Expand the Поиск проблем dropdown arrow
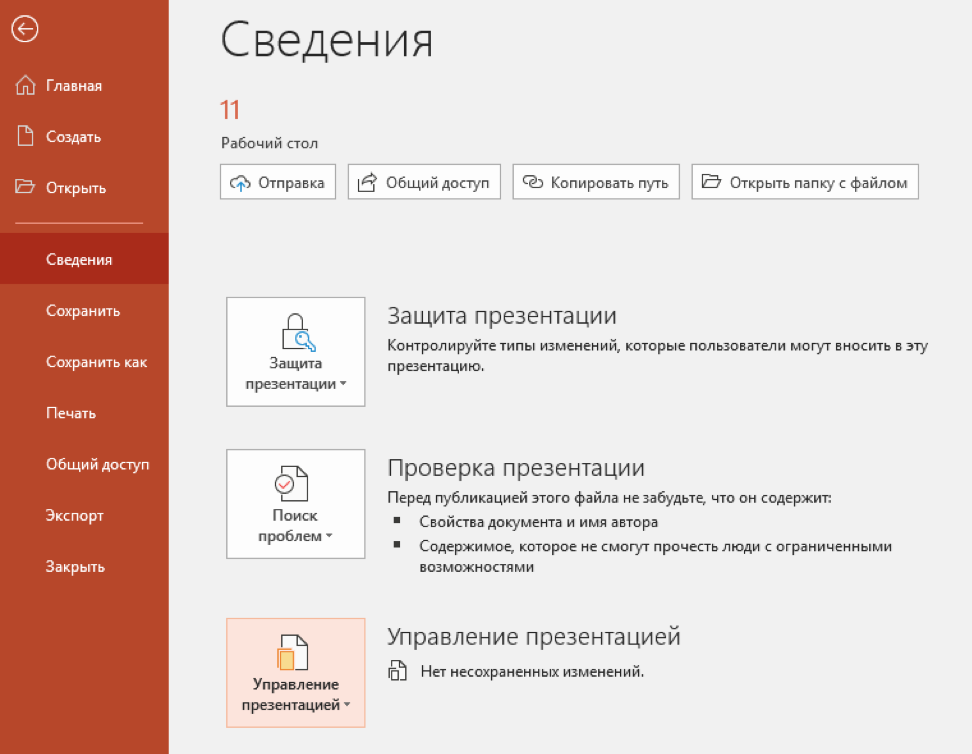 click(x=329, y=536)
